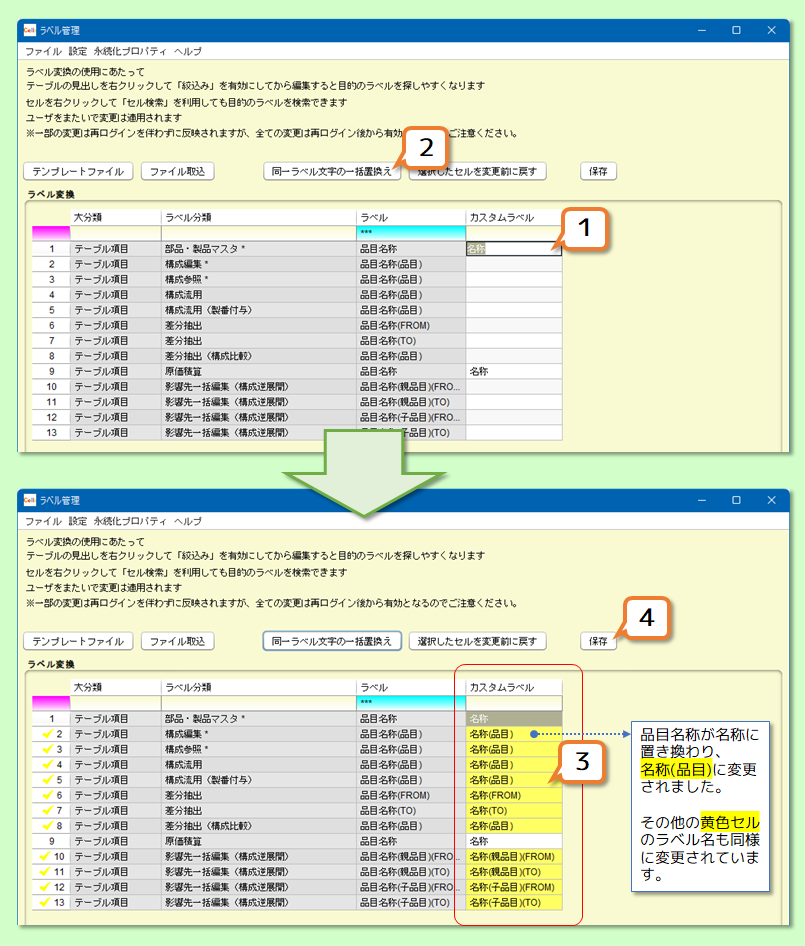Select 品目名称(FROM) label cell in upper window
The width and height of the screenshot is (805, 946).
[x=410, y=325]
